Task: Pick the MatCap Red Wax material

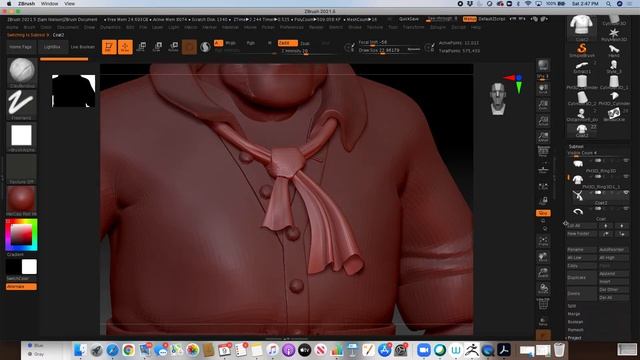Action: [x=21, y=201]
